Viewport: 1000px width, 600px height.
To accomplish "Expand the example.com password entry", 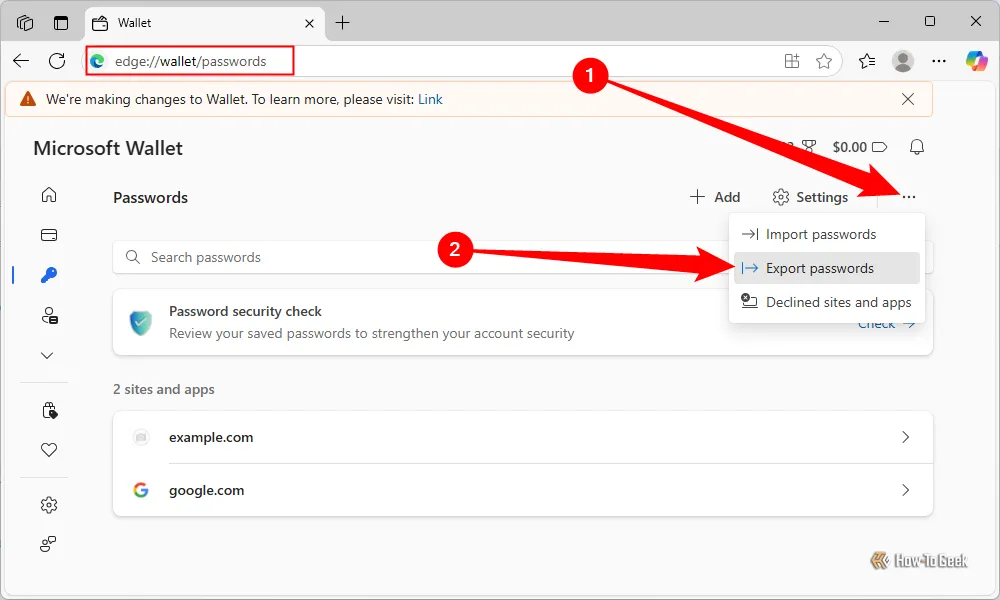I will [522, 437].
